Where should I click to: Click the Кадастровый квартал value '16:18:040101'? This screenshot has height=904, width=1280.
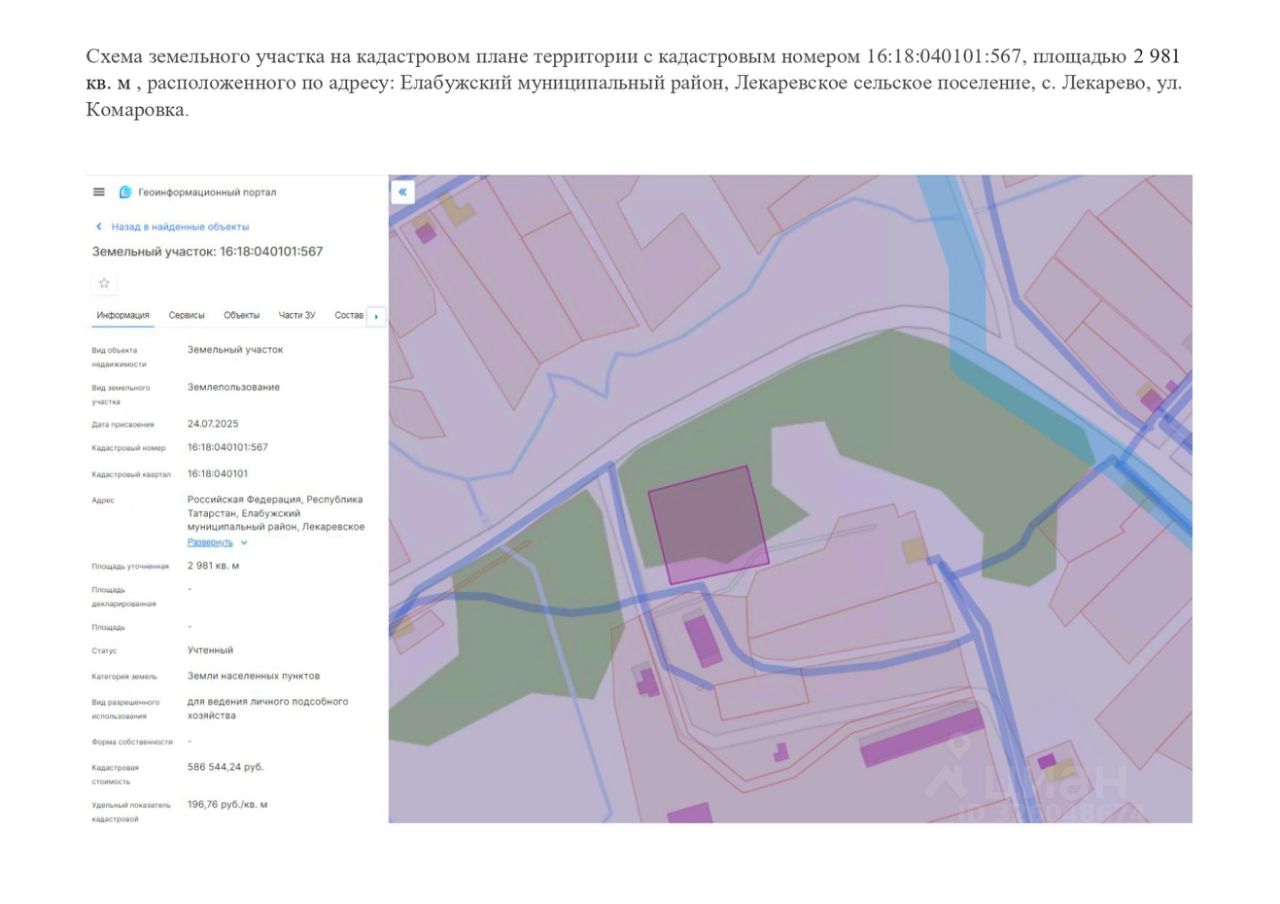(x=218, y=473)
